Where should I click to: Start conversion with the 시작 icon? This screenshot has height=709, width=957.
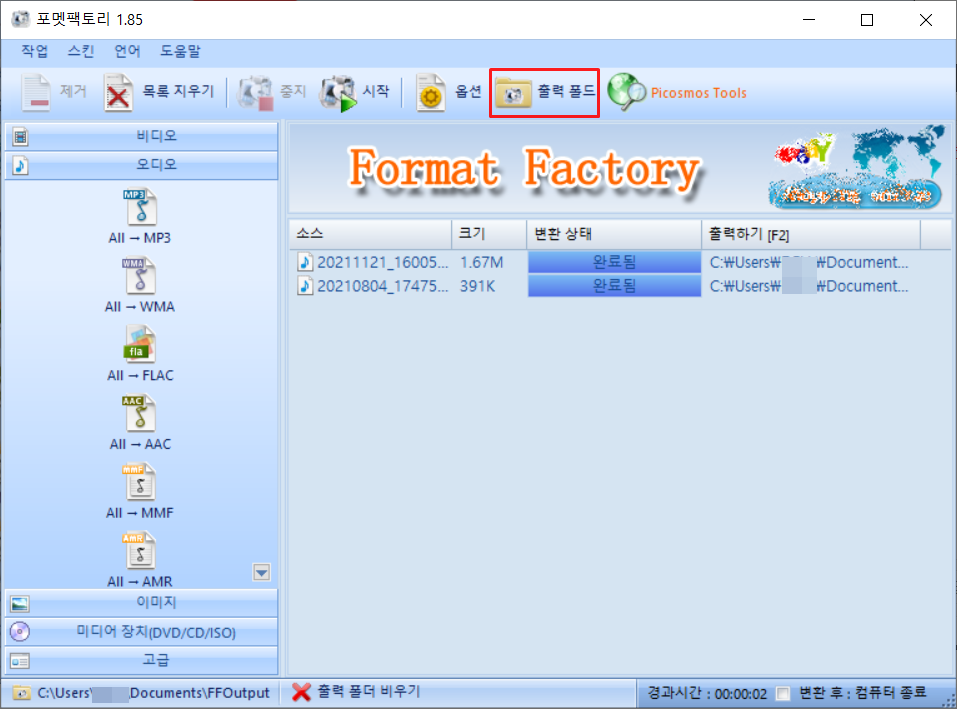[338, 93]
